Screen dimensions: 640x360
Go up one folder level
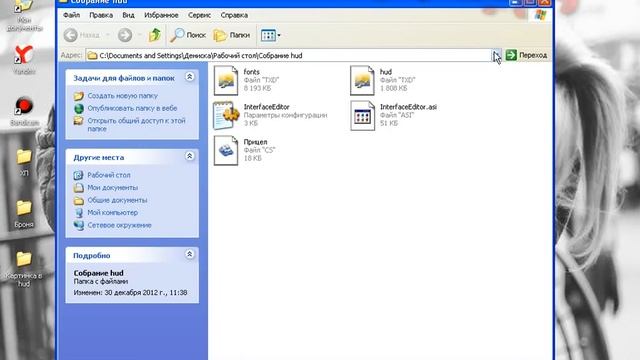click(x=154, y=35)
